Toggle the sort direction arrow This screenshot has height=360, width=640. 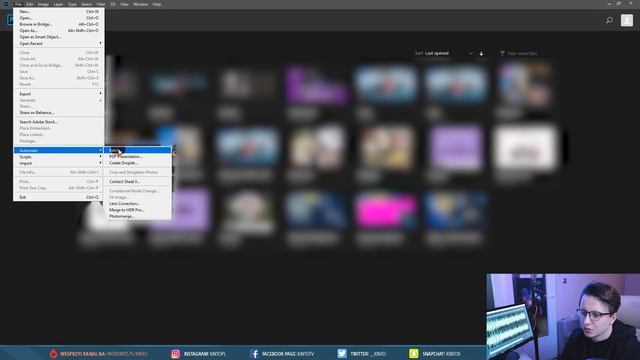click(x=481, y=53)
